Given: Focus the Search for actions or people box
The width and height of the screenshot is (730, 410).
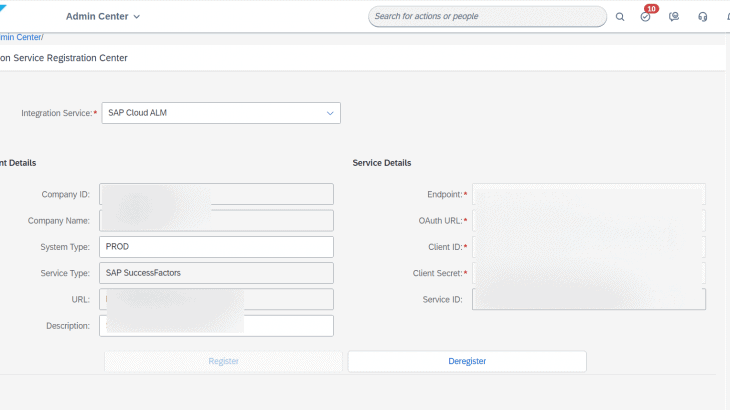Looking at the screenshot, I should (x=487, y=16).
